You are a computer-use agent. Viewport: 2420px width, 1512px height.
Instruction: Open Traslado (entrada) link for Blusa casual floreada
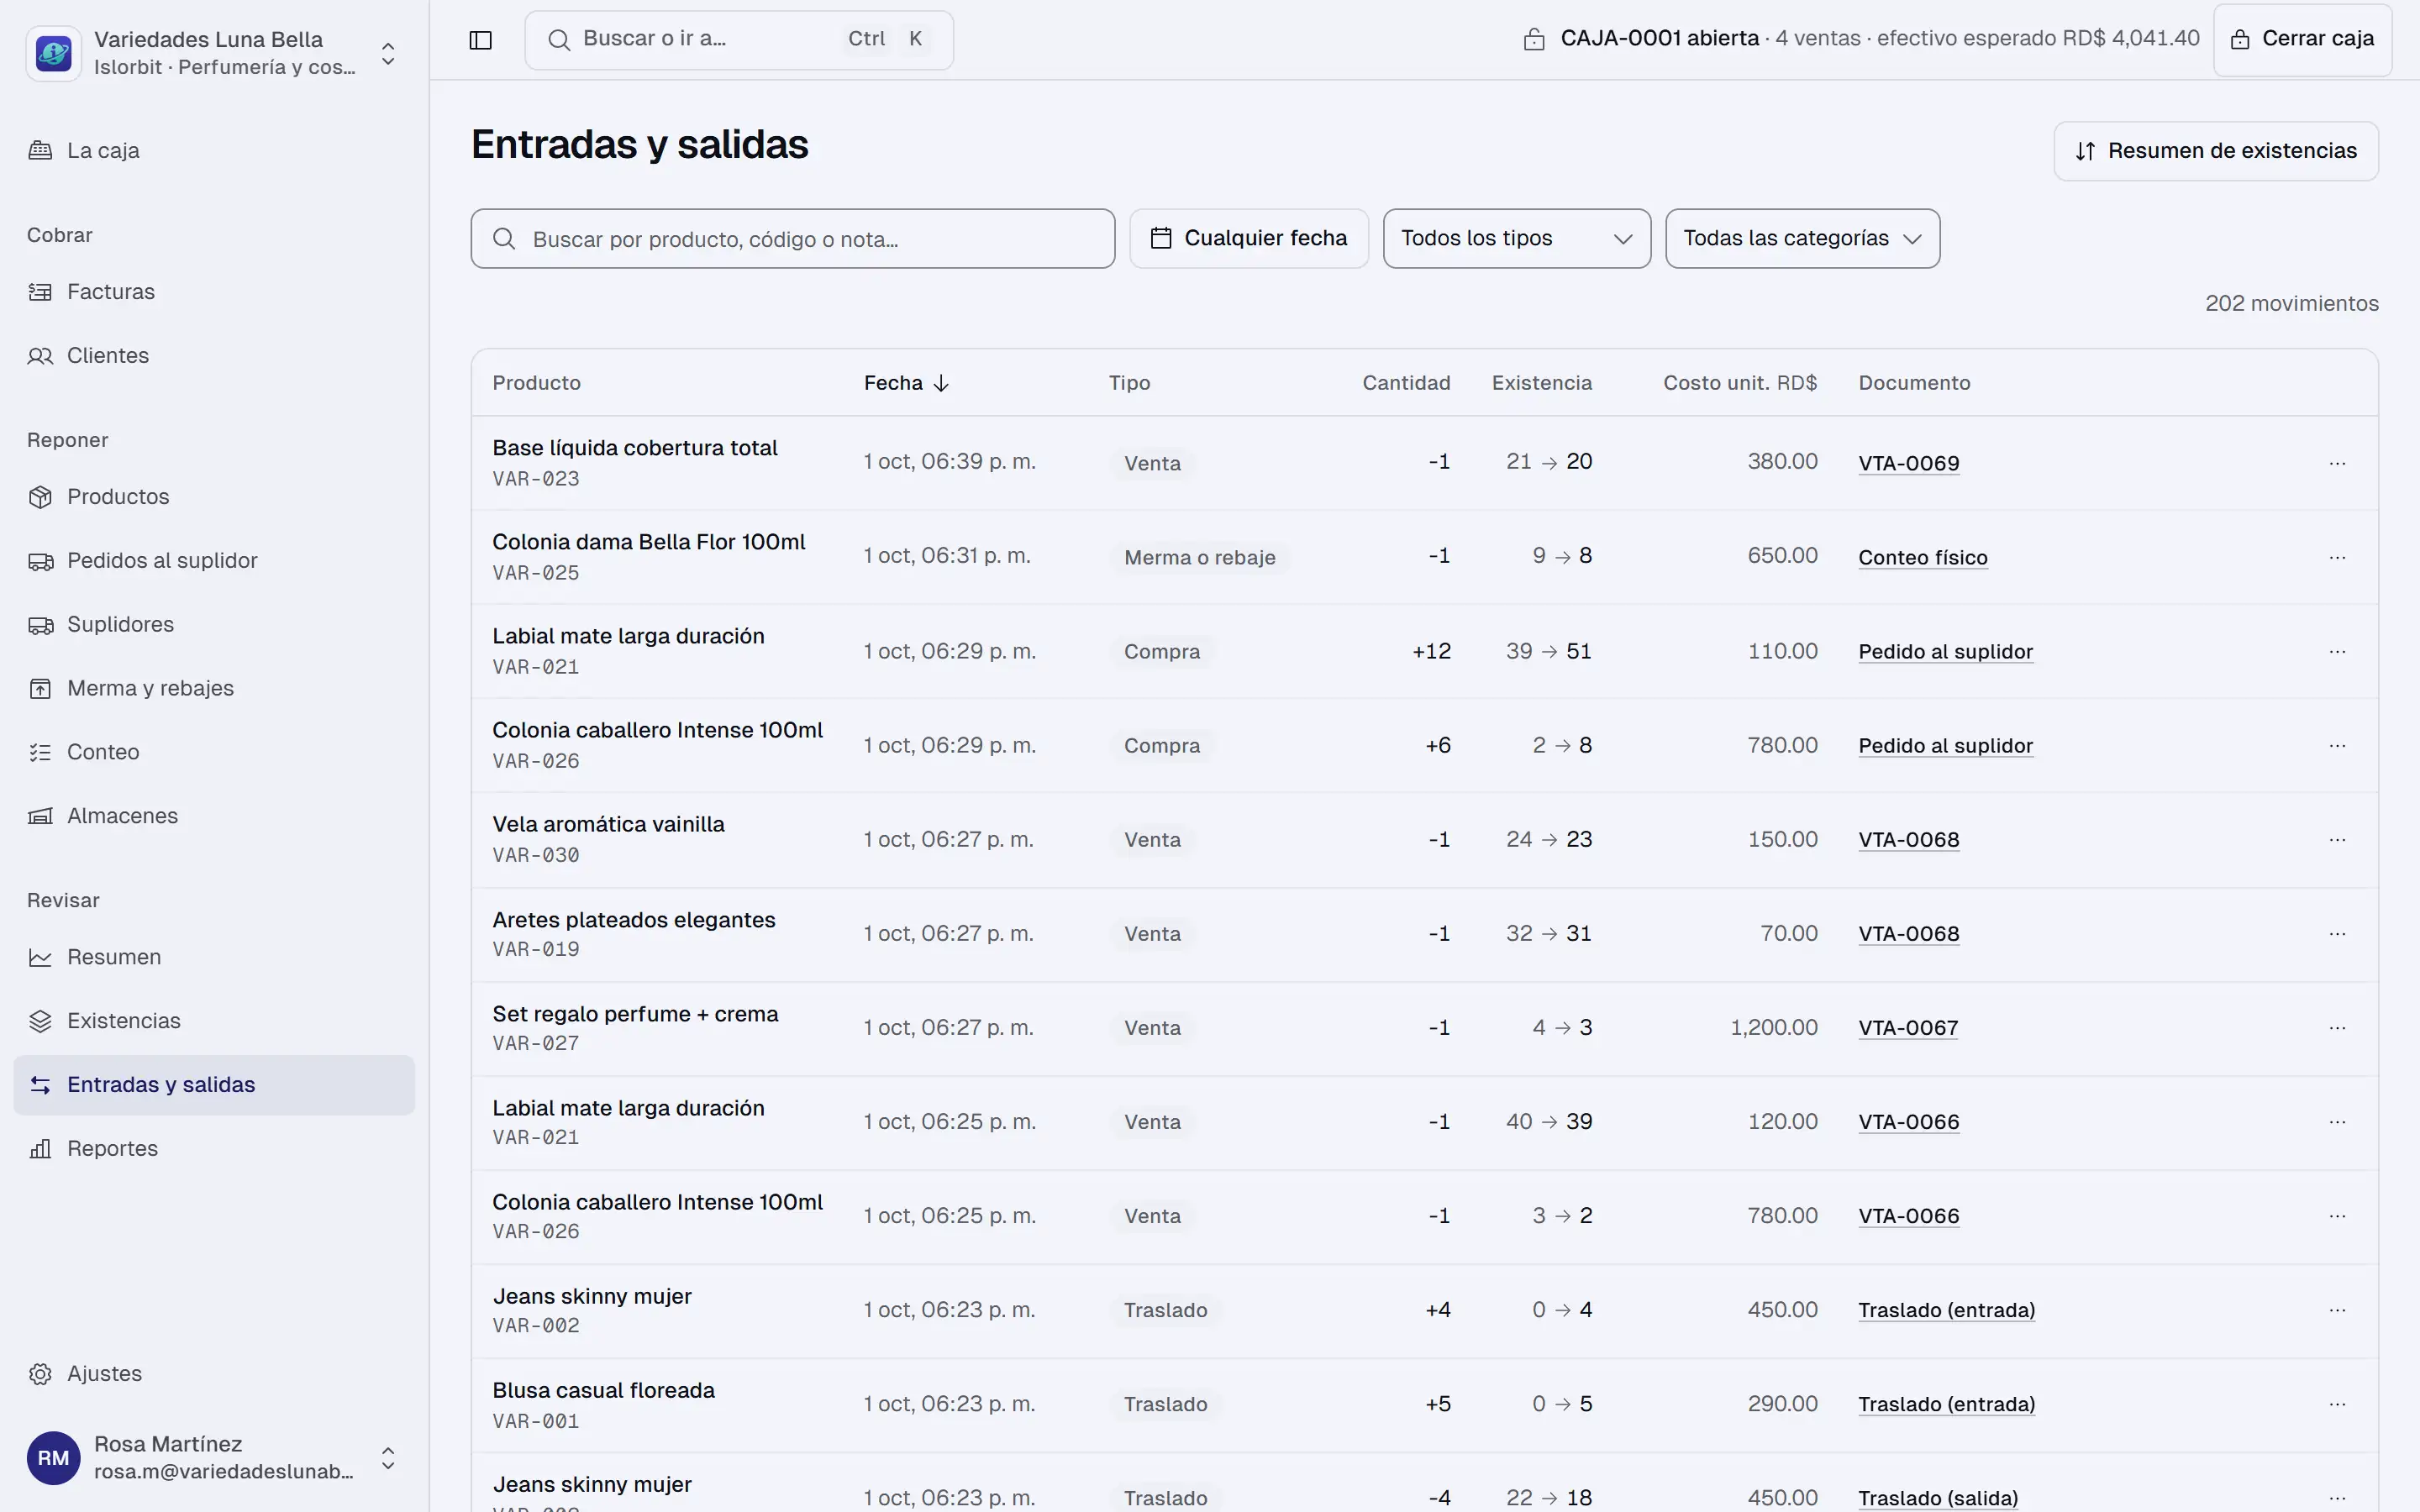click(1946, 1404)
